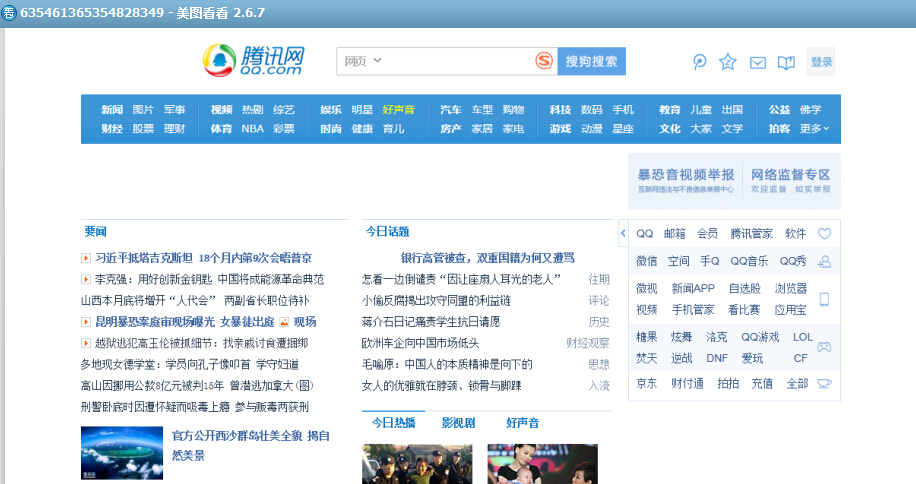Open the 西沙群岛 aerial photo thumbnail

[x=122, y=453]
